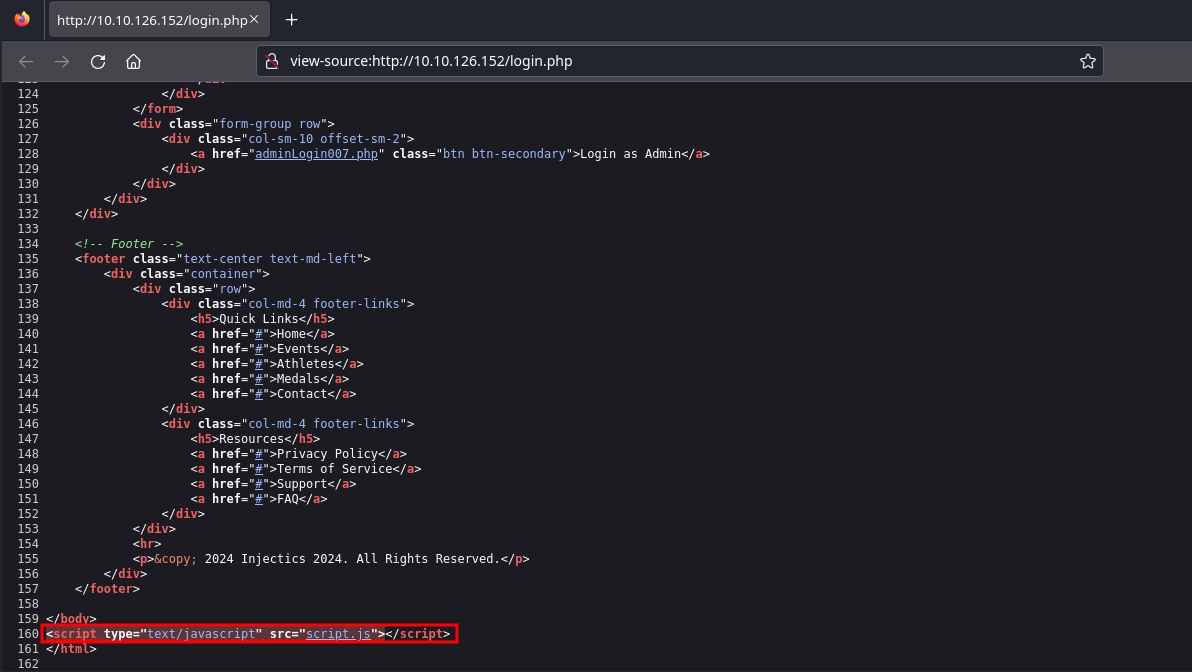Navigate back using the back arrow
This screenshot has height=672, width=1192.
click(x=25, y=61)
